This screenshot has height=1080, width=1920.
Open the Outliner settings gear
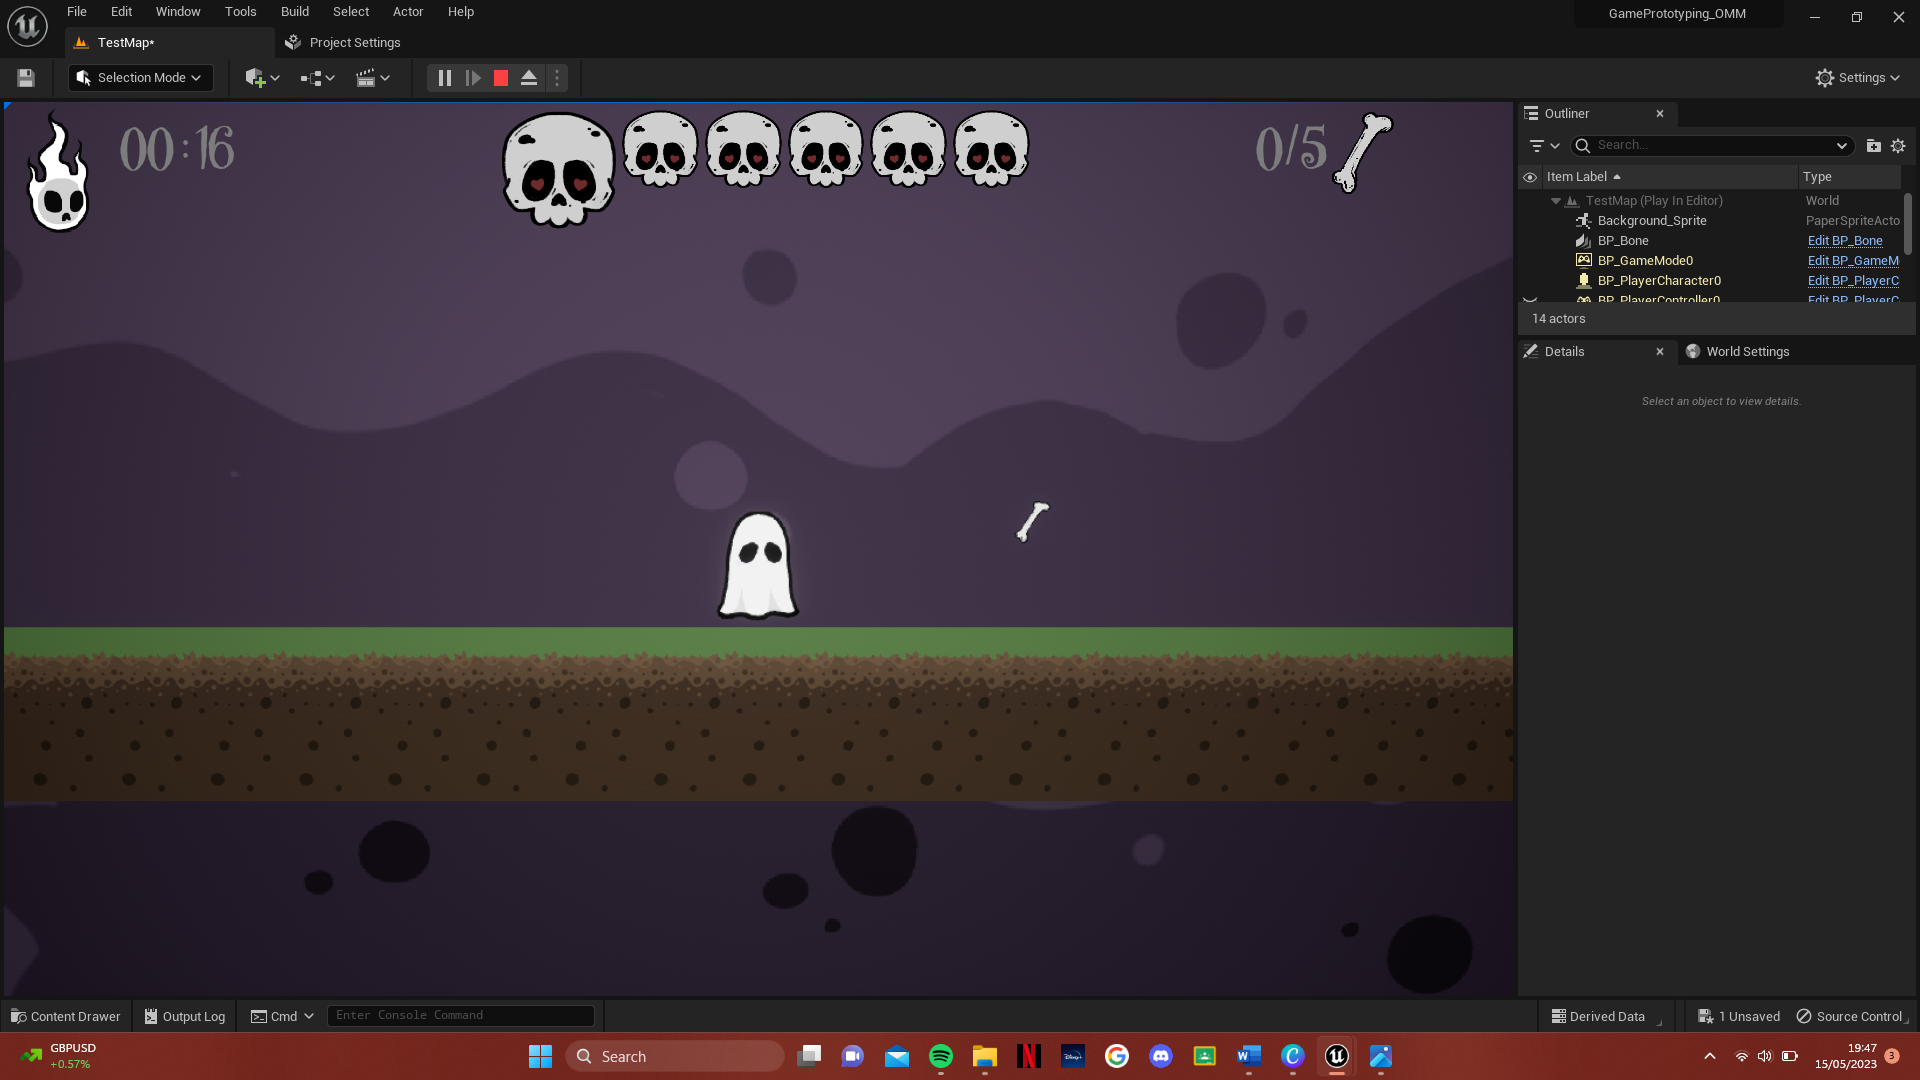click(x=1898, y=146)
